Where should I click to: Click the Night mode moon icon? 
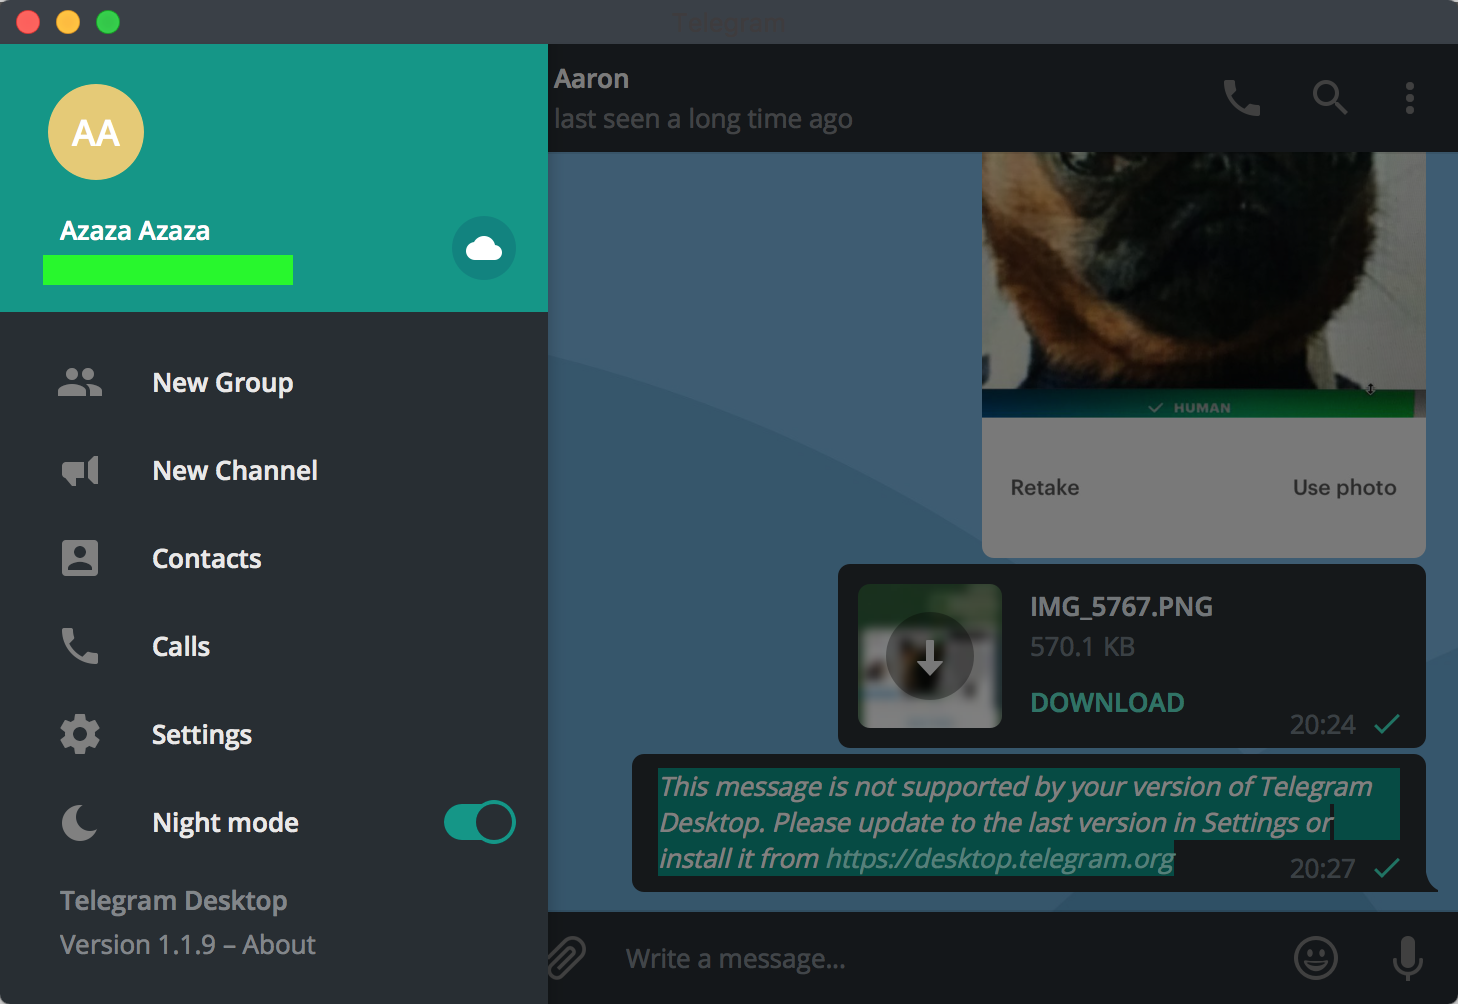coord(80,822)
